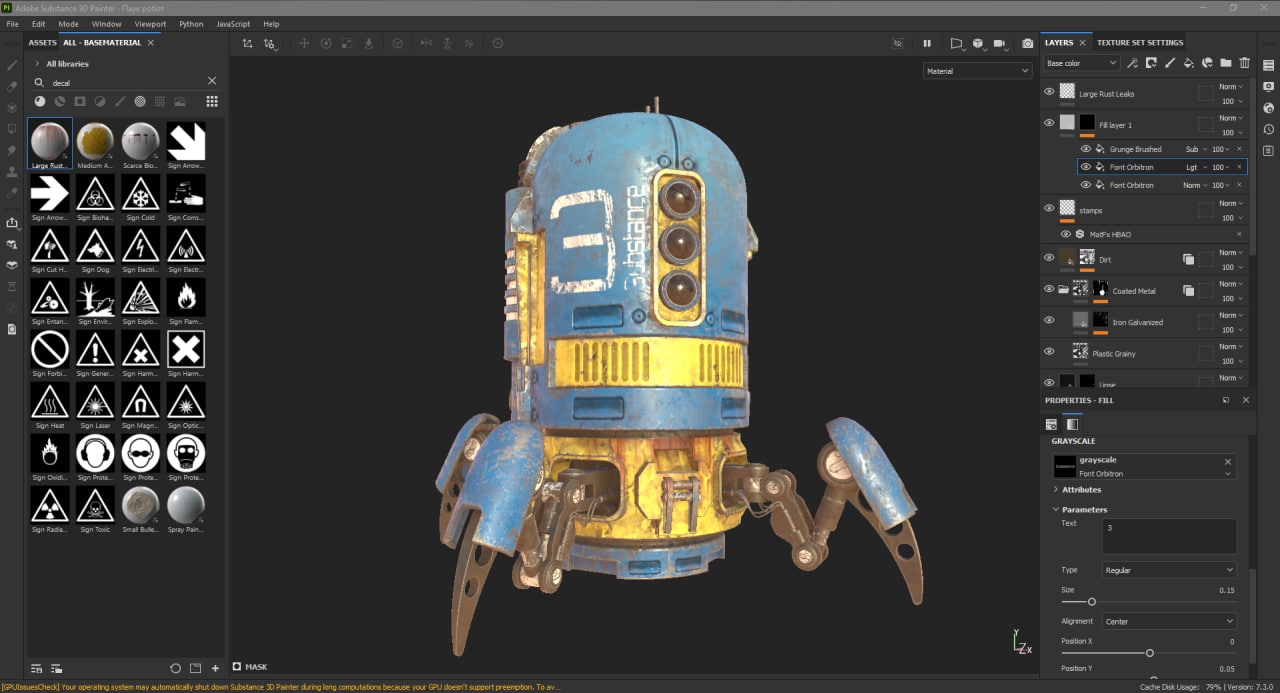Close the Properties - Fill panel
The height and width of the screenshot is (693, 1280).
coord(1246,400)
